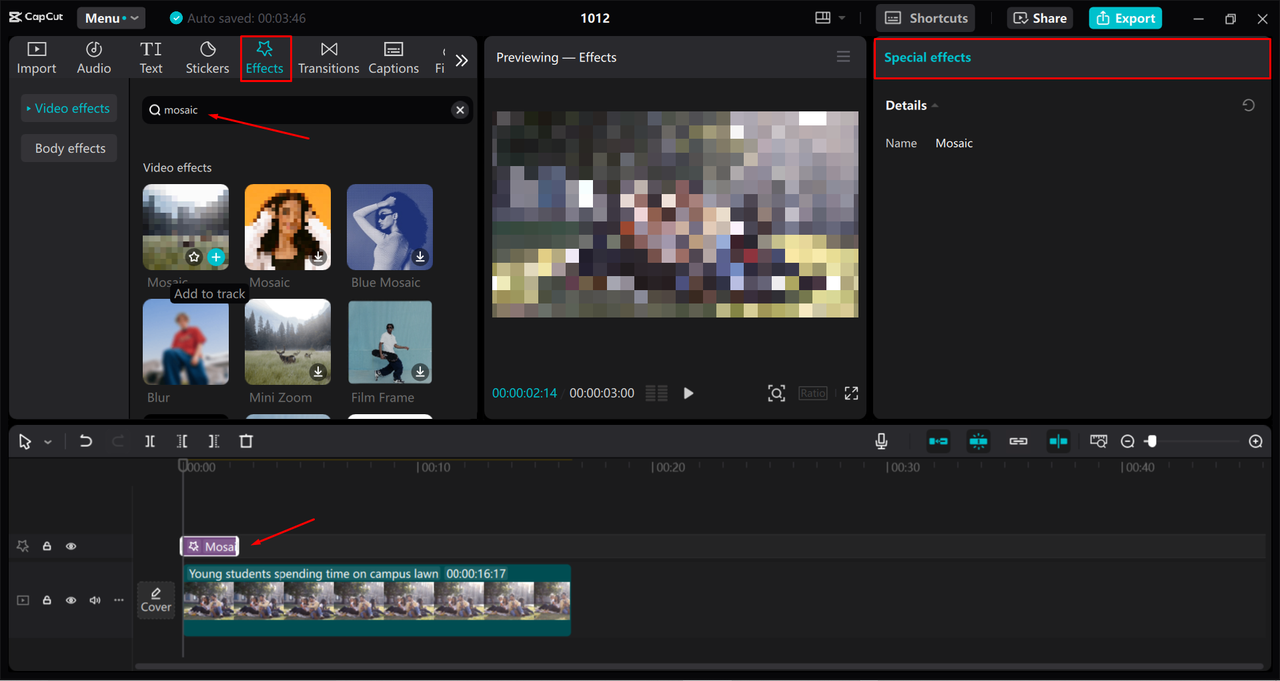Open the timeline cover view icon
Screen dimensions: 1280x681
coord(1099,441)
